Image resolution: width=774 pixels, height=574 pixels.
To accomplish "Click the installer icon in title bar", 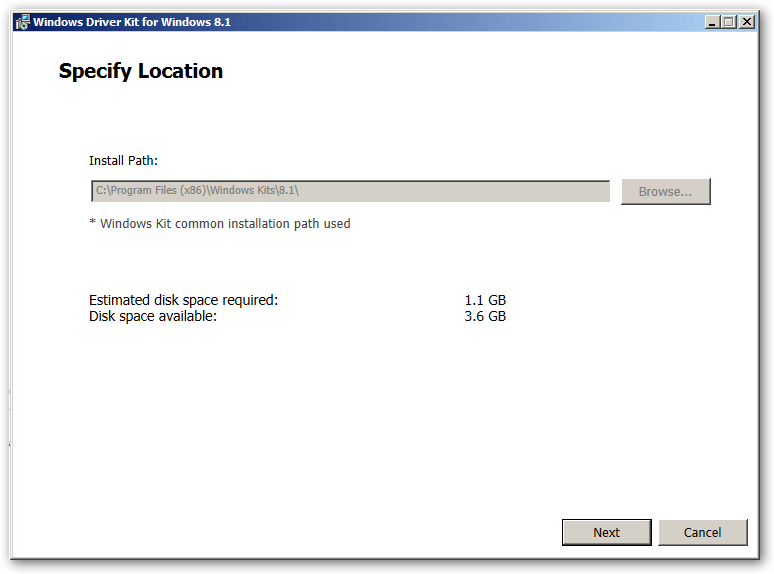I will tap(22, 22).
